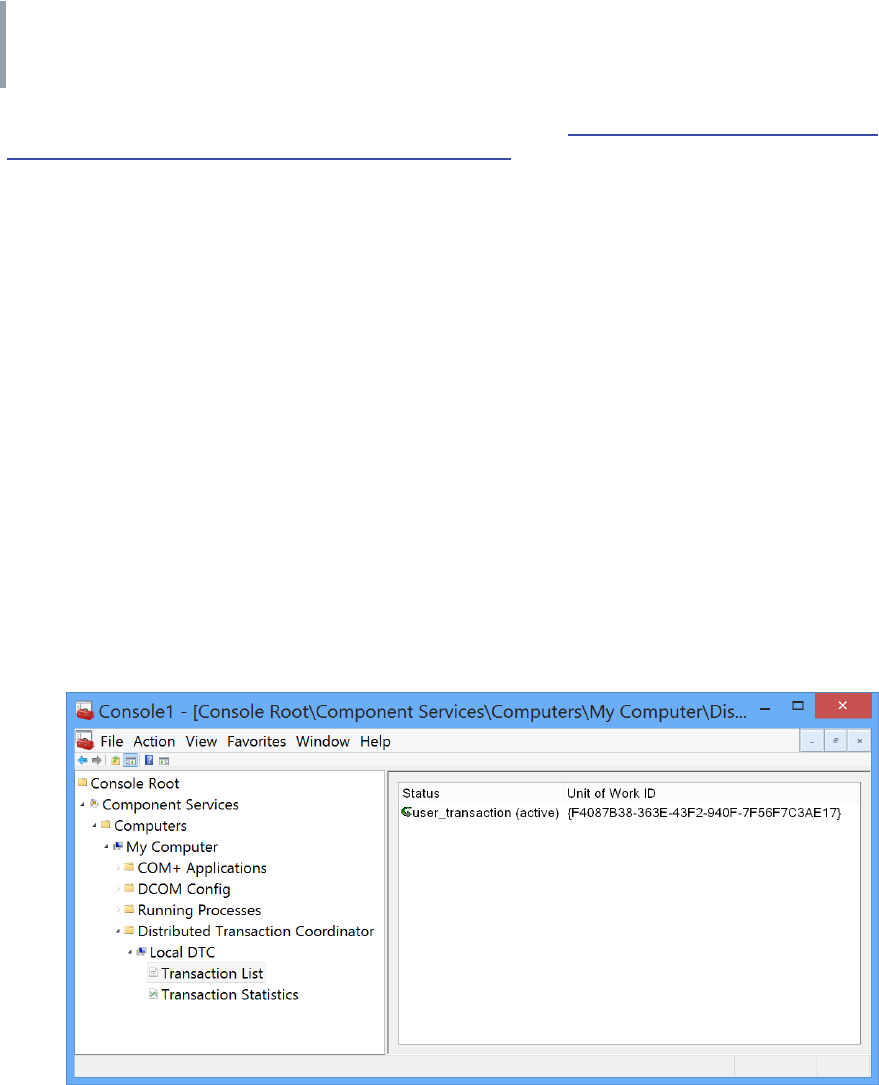Open the Window menu

[323, 741]
